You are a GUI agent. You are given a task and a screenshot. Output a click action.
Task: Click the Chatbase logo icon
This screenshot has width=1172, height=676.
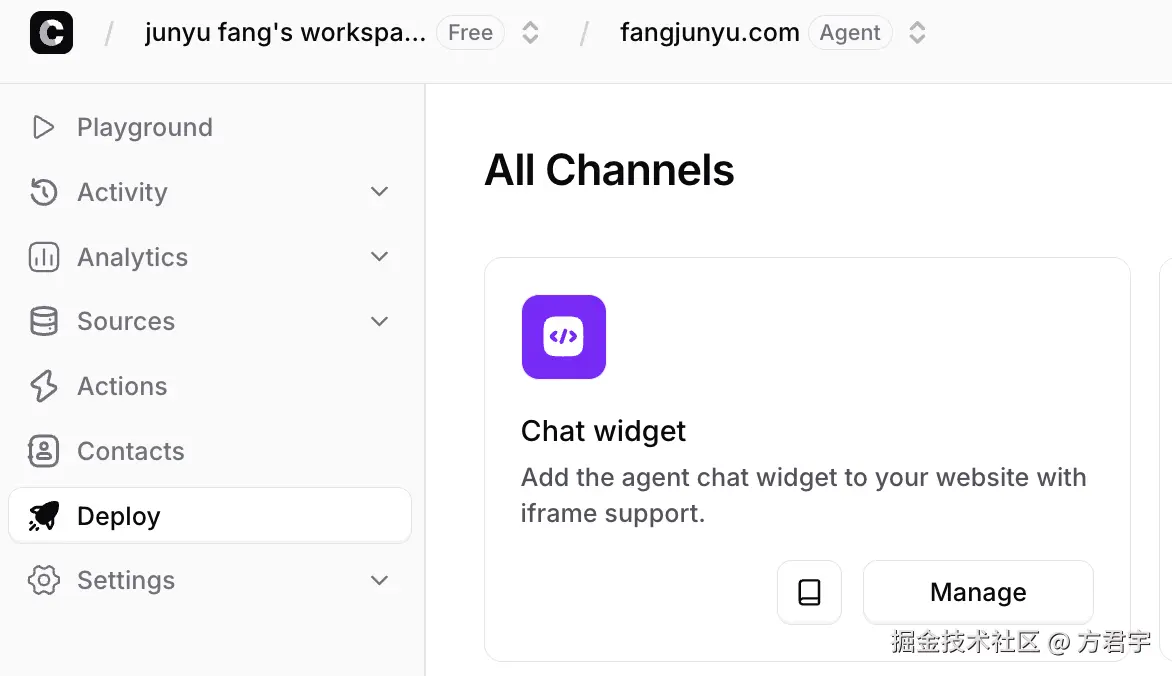(51, 33)
